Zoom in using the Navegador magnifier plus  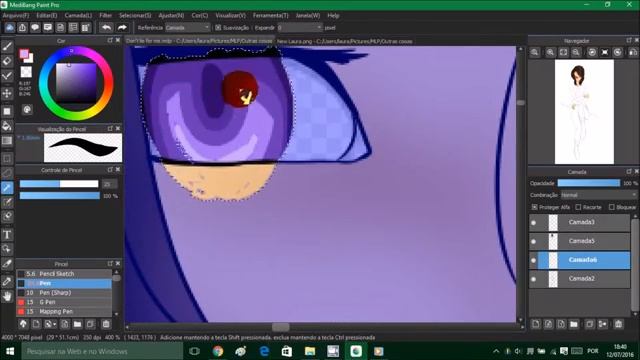(550, 52)
